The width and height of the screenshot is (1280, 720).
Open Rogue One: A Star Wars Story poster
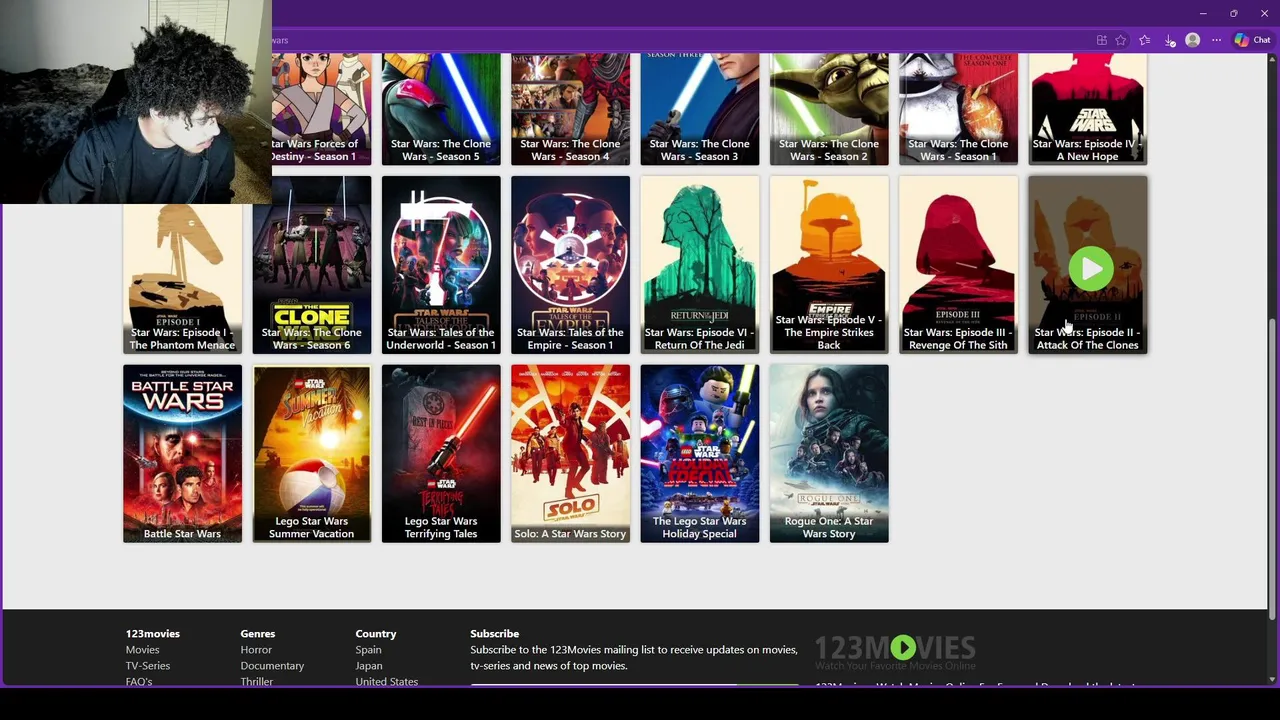pyautogui.click(x=829, y=454)
